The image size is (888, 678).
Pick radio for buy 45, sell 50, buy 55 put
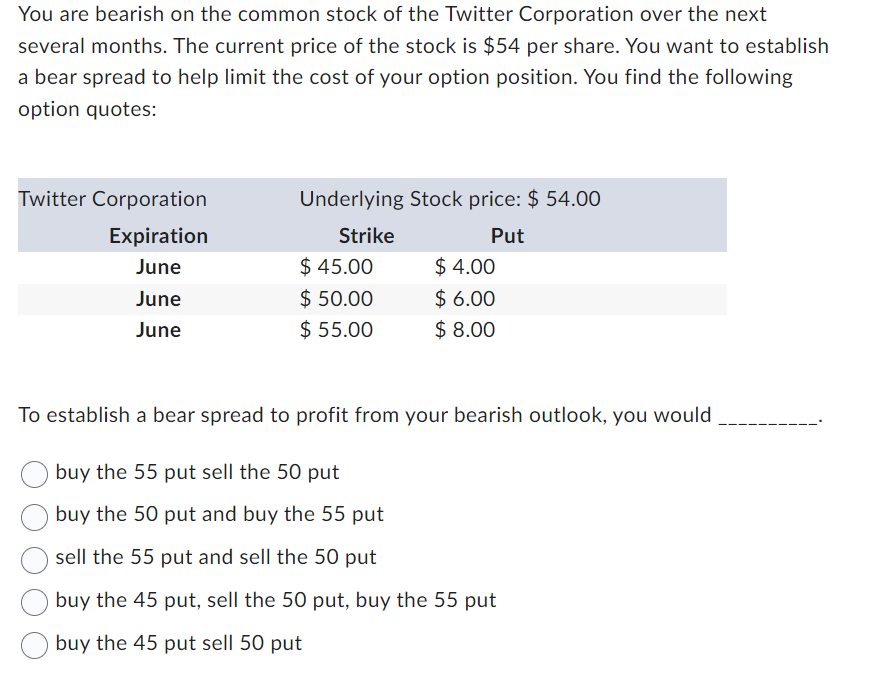click(x=34, y=602)
